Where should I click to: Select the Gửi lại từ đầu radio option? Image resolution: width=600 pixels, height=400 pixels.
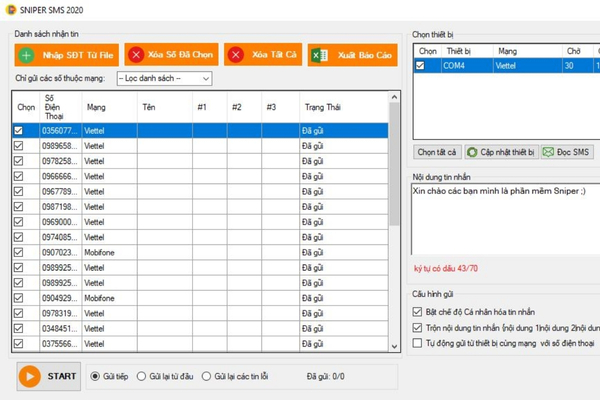pos(141,376)
